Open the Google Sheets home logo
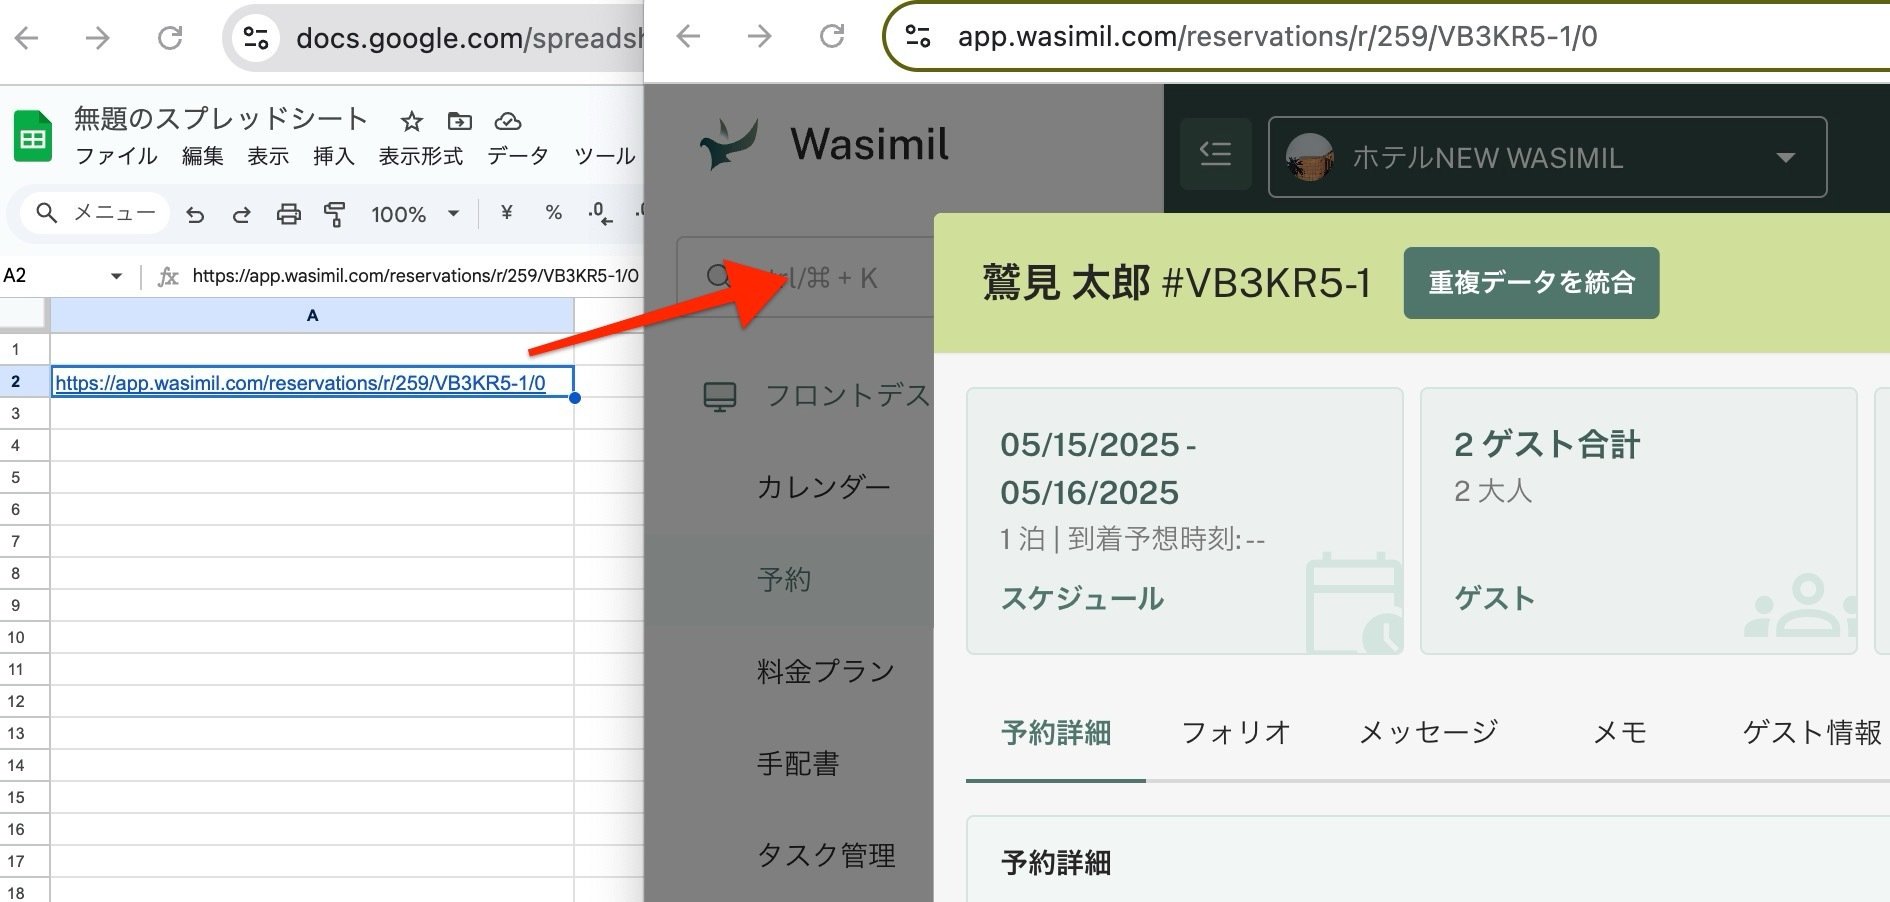Screen dimensions: 1890x902 pos(33,137)
